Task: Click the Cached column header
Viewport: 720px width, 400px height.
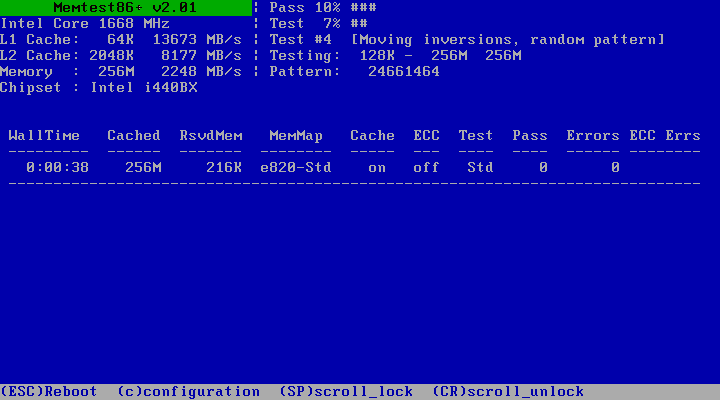Action: click(x=134, y=135)
